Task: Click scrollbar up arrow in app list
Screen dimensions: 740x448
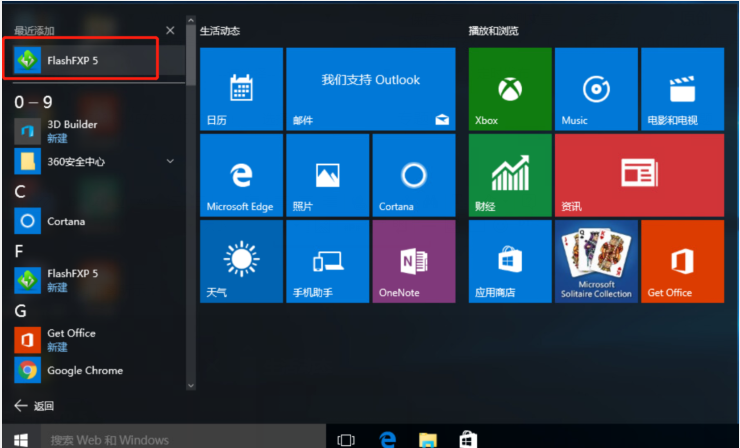Action: click(x=191, y=21)
